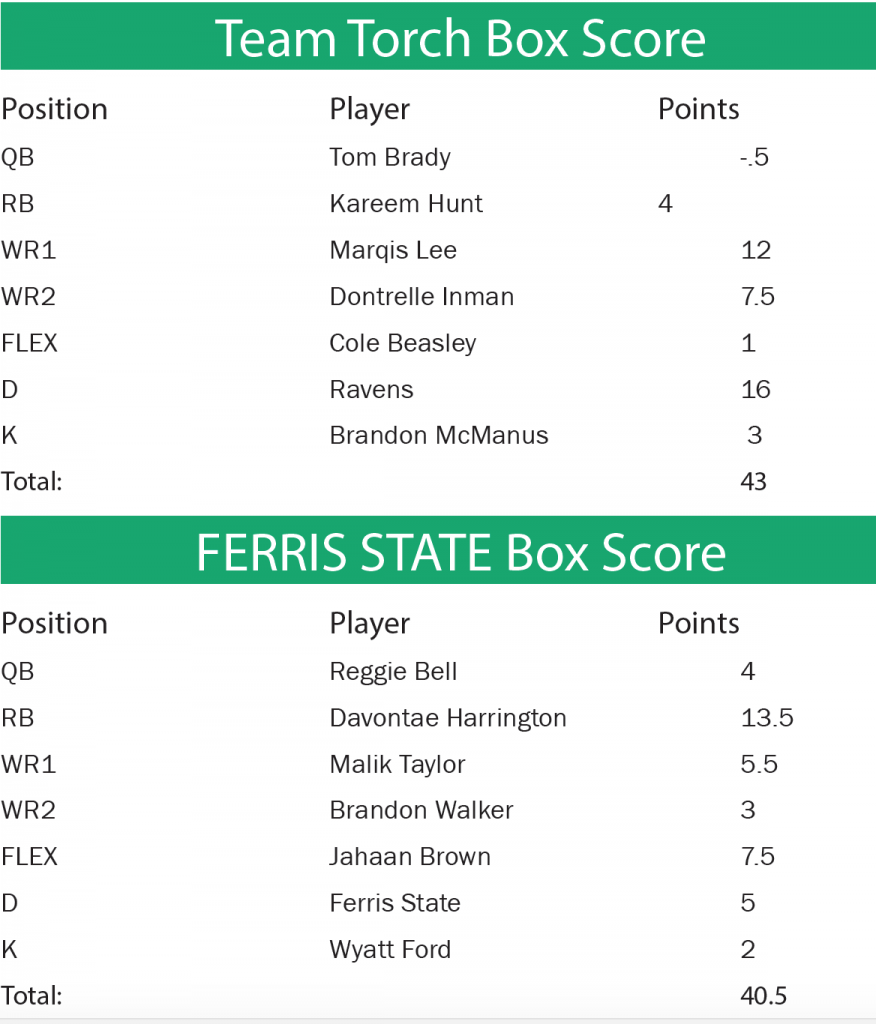
Task: Click Dontrelle Inman in the player column
Action: (422, 297)
